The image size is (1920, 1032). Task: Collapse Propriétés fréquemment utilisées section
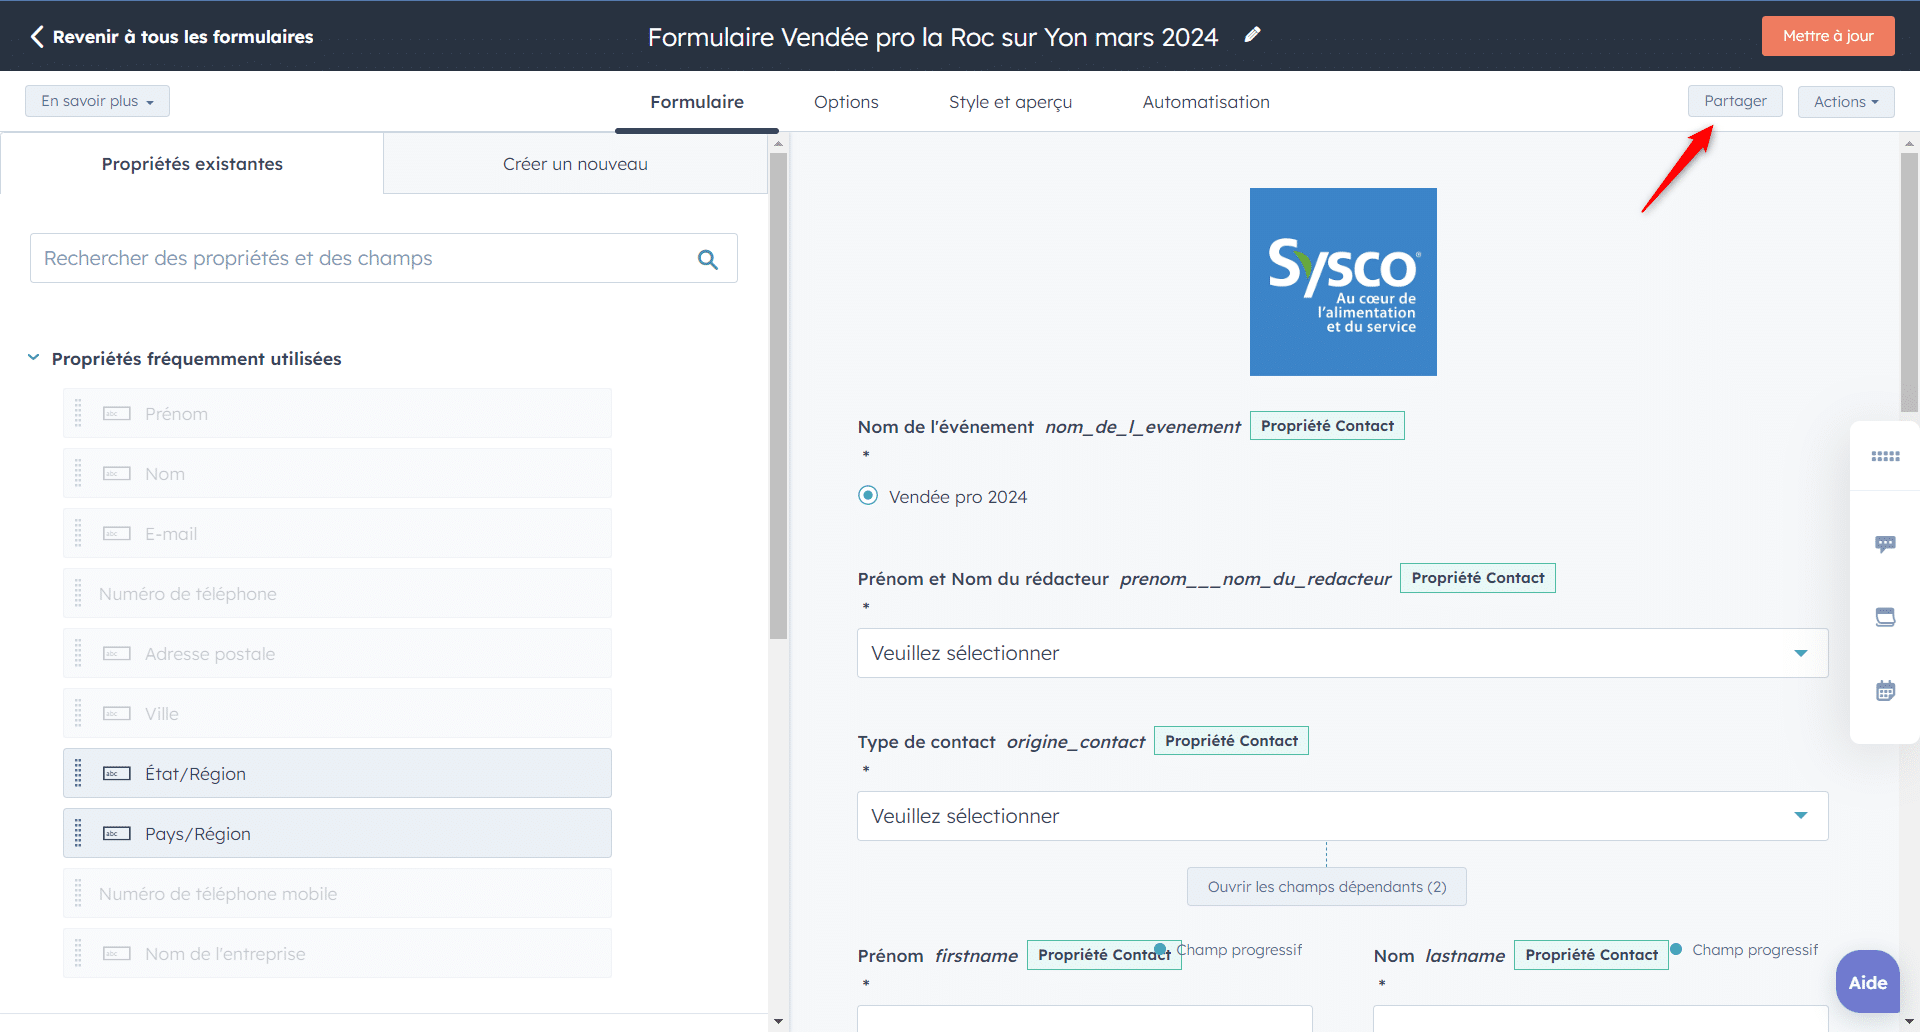(x=33, y=358)
